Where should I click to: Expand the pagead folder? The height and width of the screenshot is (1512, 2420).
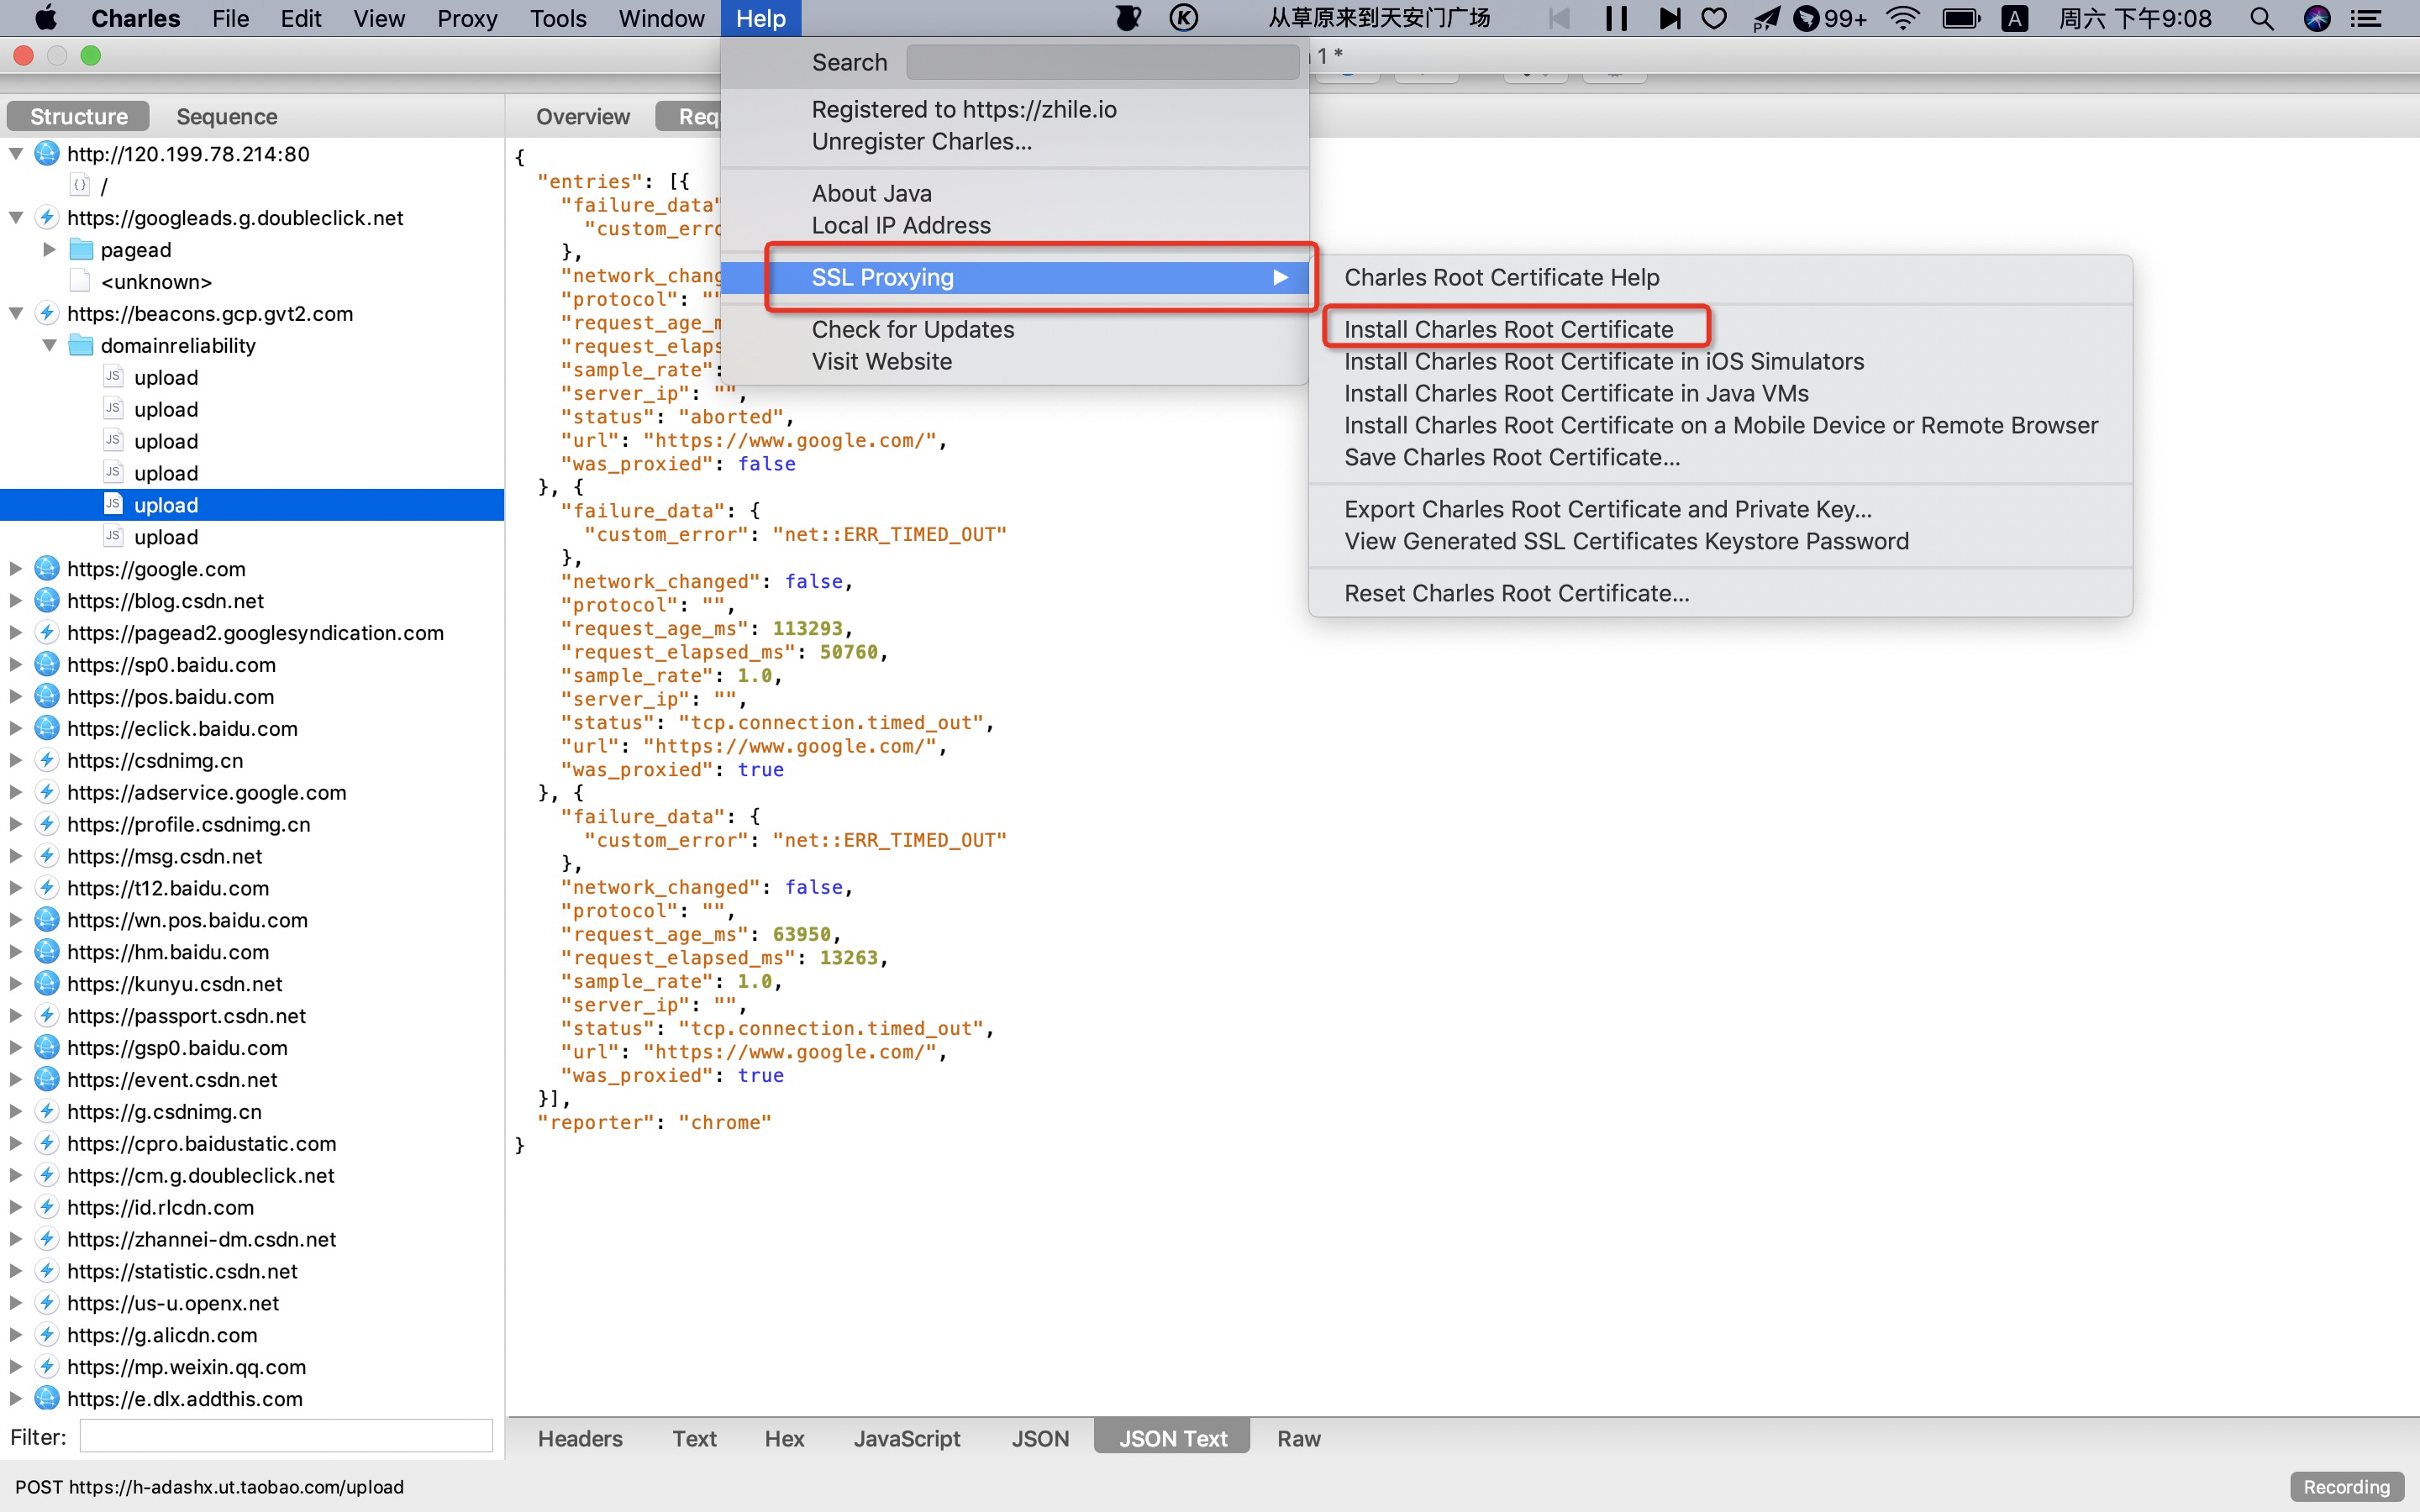point(49,250)
